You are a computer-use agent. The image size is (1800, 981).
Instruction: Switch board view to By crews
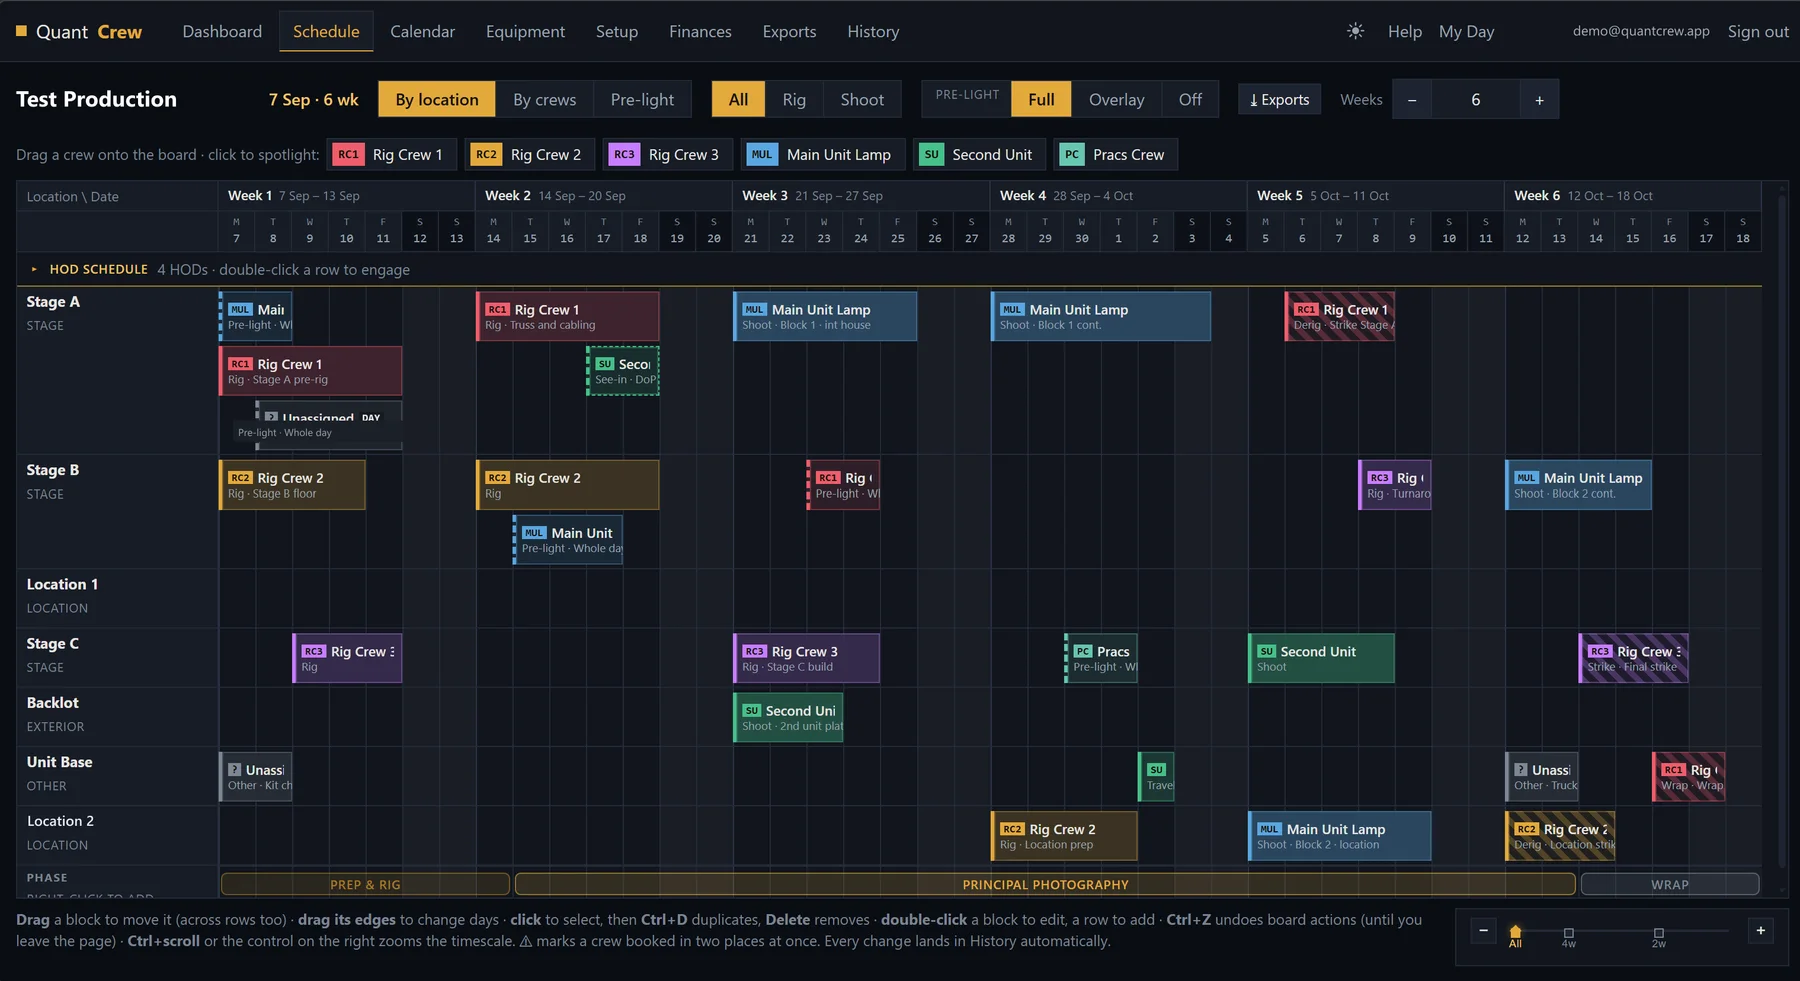pyautogui.click(x=545, y=99)
